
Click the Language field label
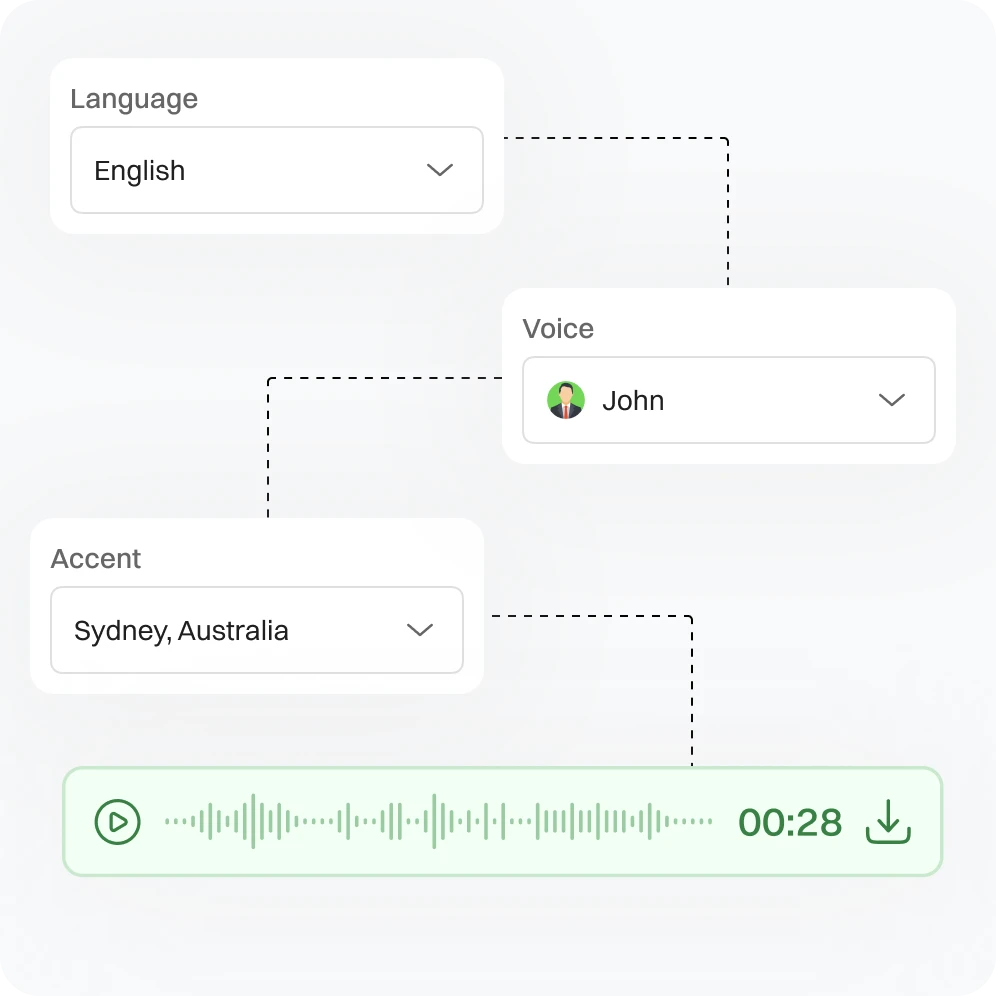[x=134, y=99]
